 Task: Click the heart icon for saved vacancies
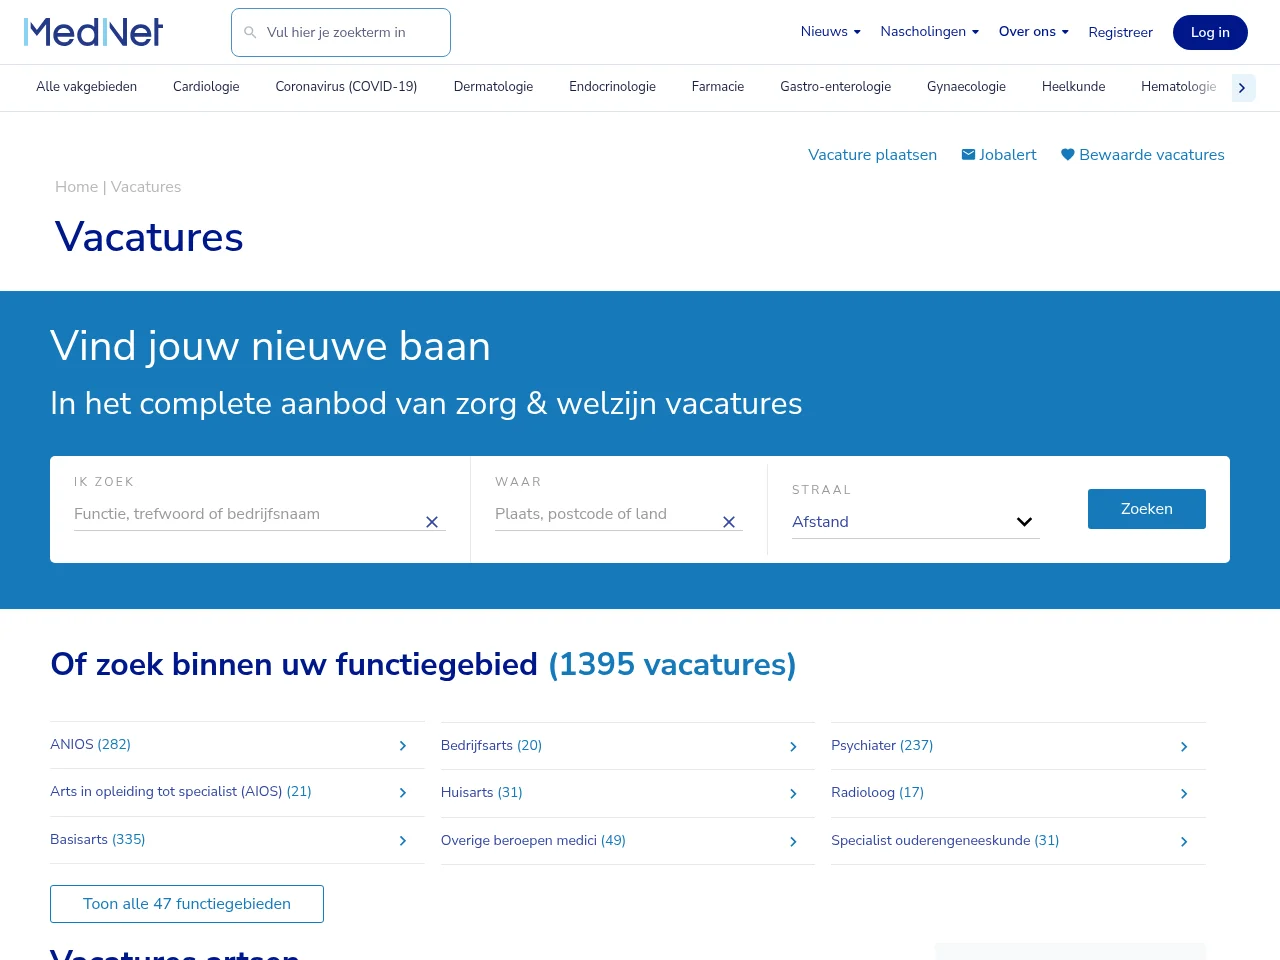pos(1067,154)
